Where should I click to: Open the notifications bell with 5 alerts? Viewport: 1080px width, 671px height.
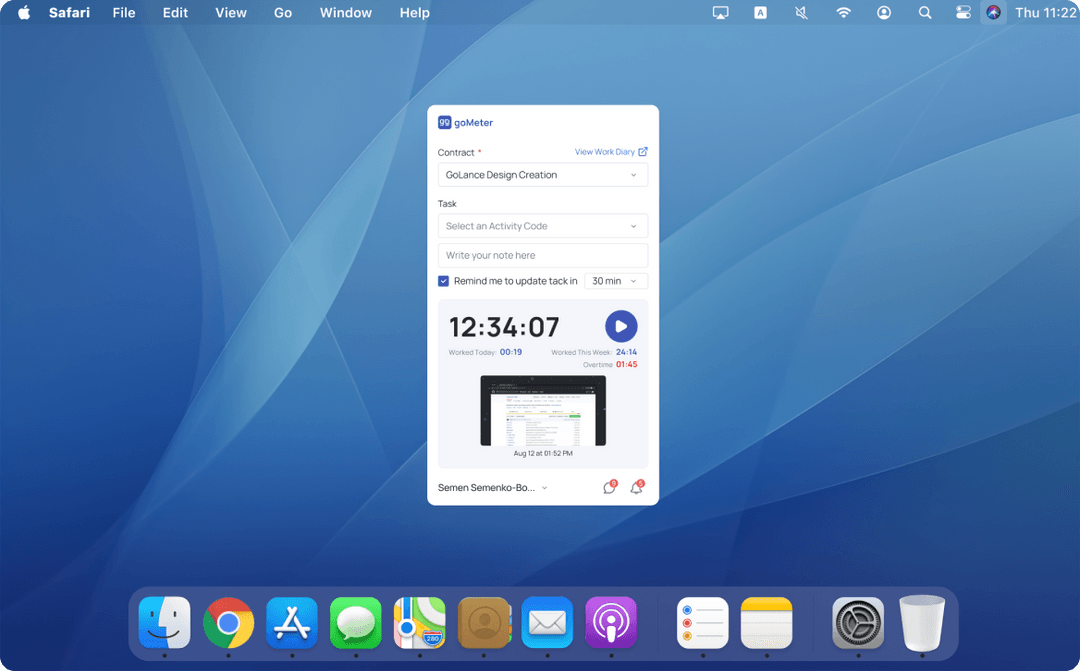tap(637, 487)
